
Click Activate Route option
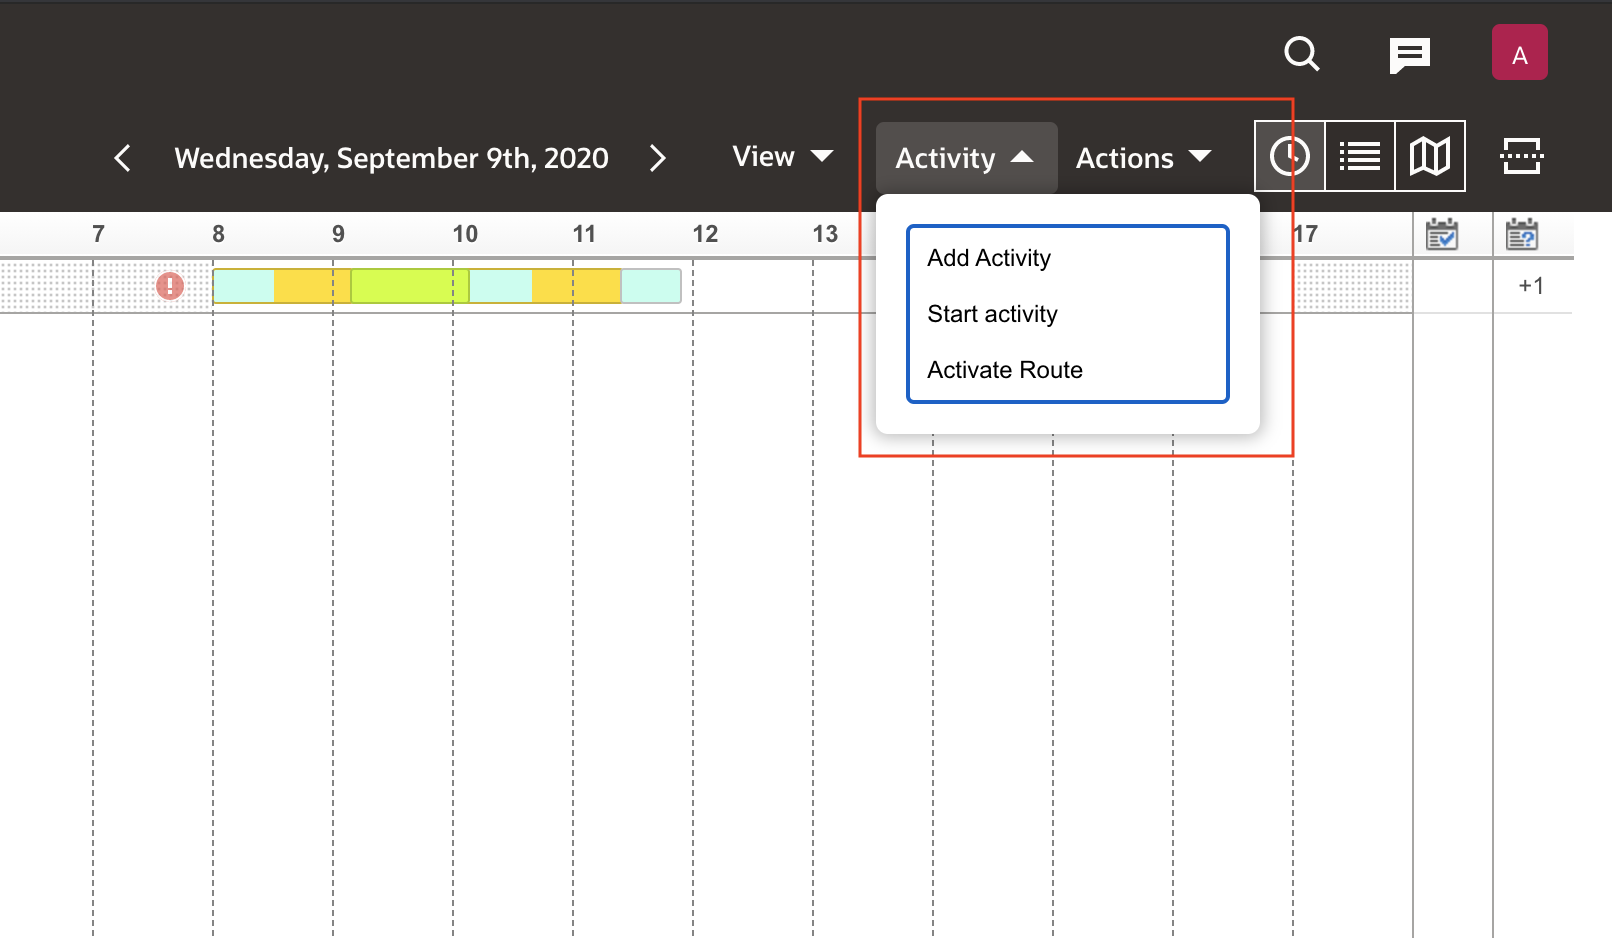(x=1004, y=369)
